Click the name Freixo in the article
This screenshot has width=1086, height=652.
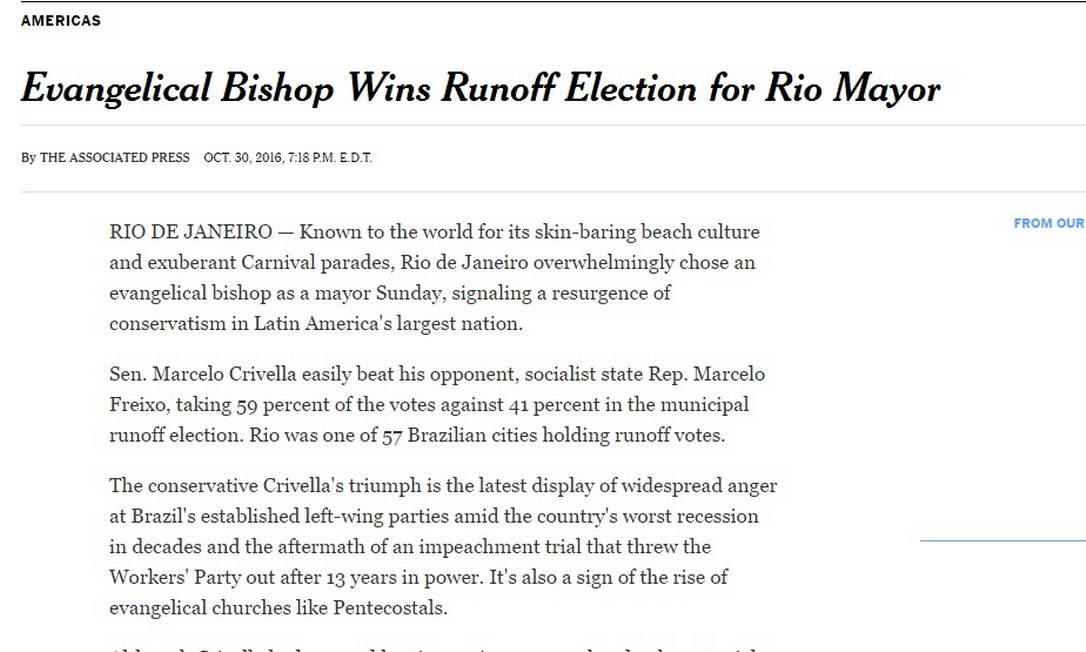(x=137, y=405)
